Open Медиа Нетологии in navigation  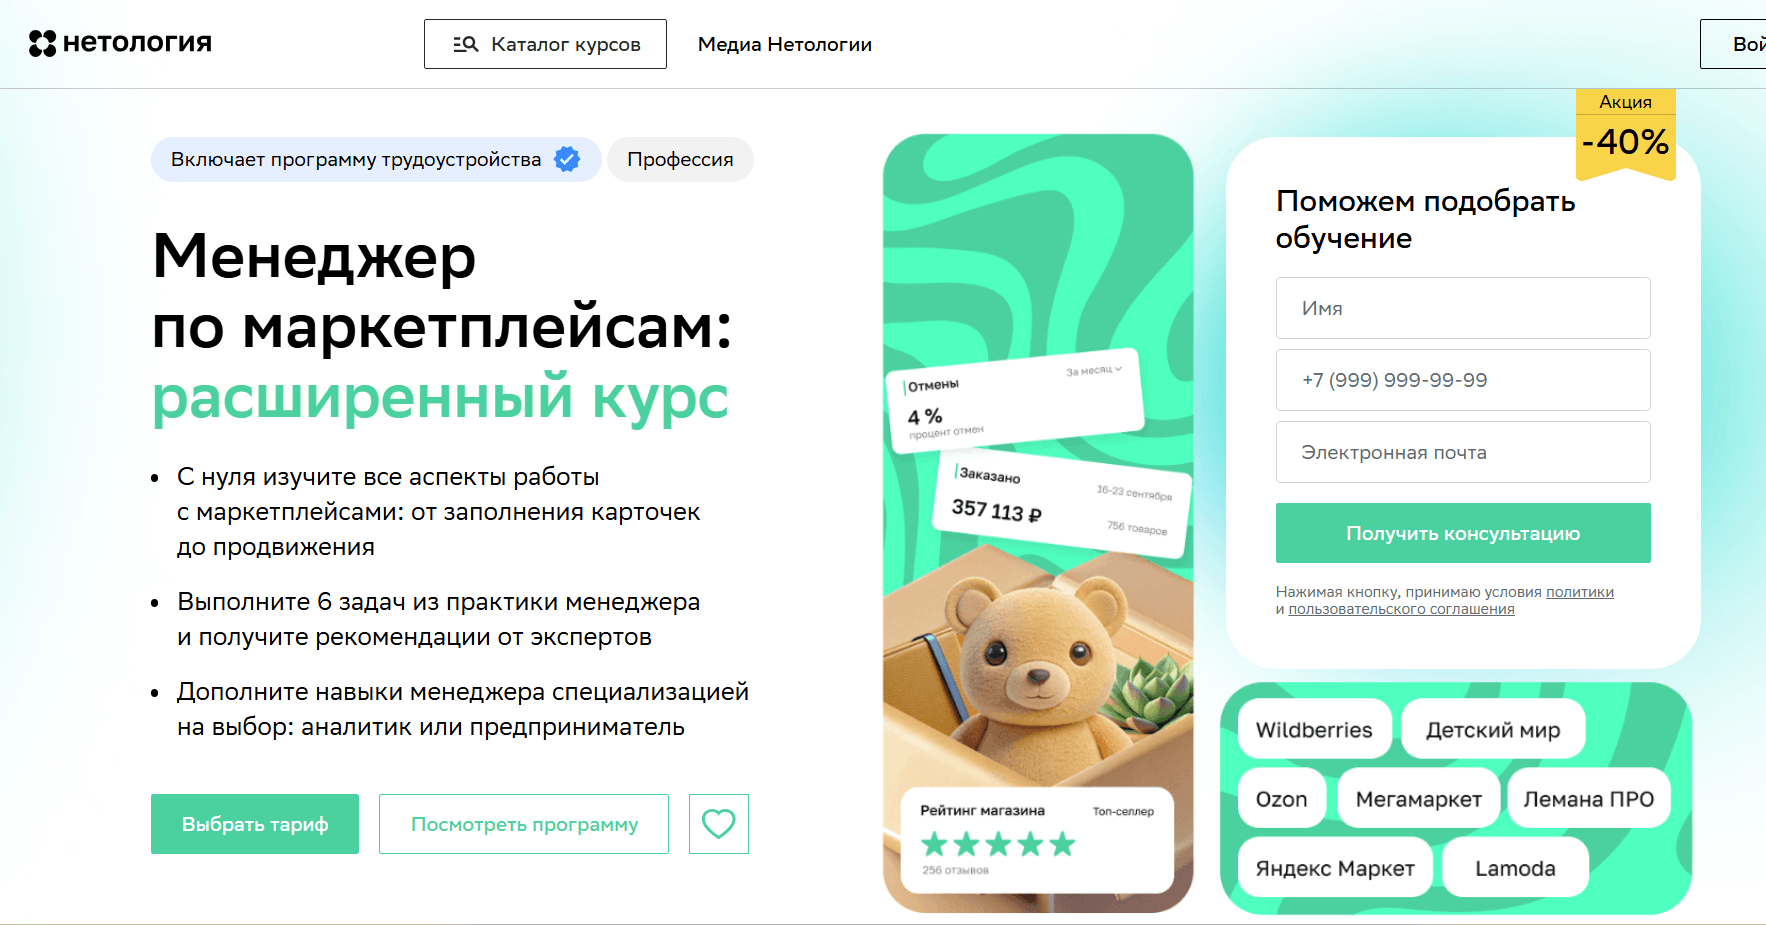pos(785,44)
